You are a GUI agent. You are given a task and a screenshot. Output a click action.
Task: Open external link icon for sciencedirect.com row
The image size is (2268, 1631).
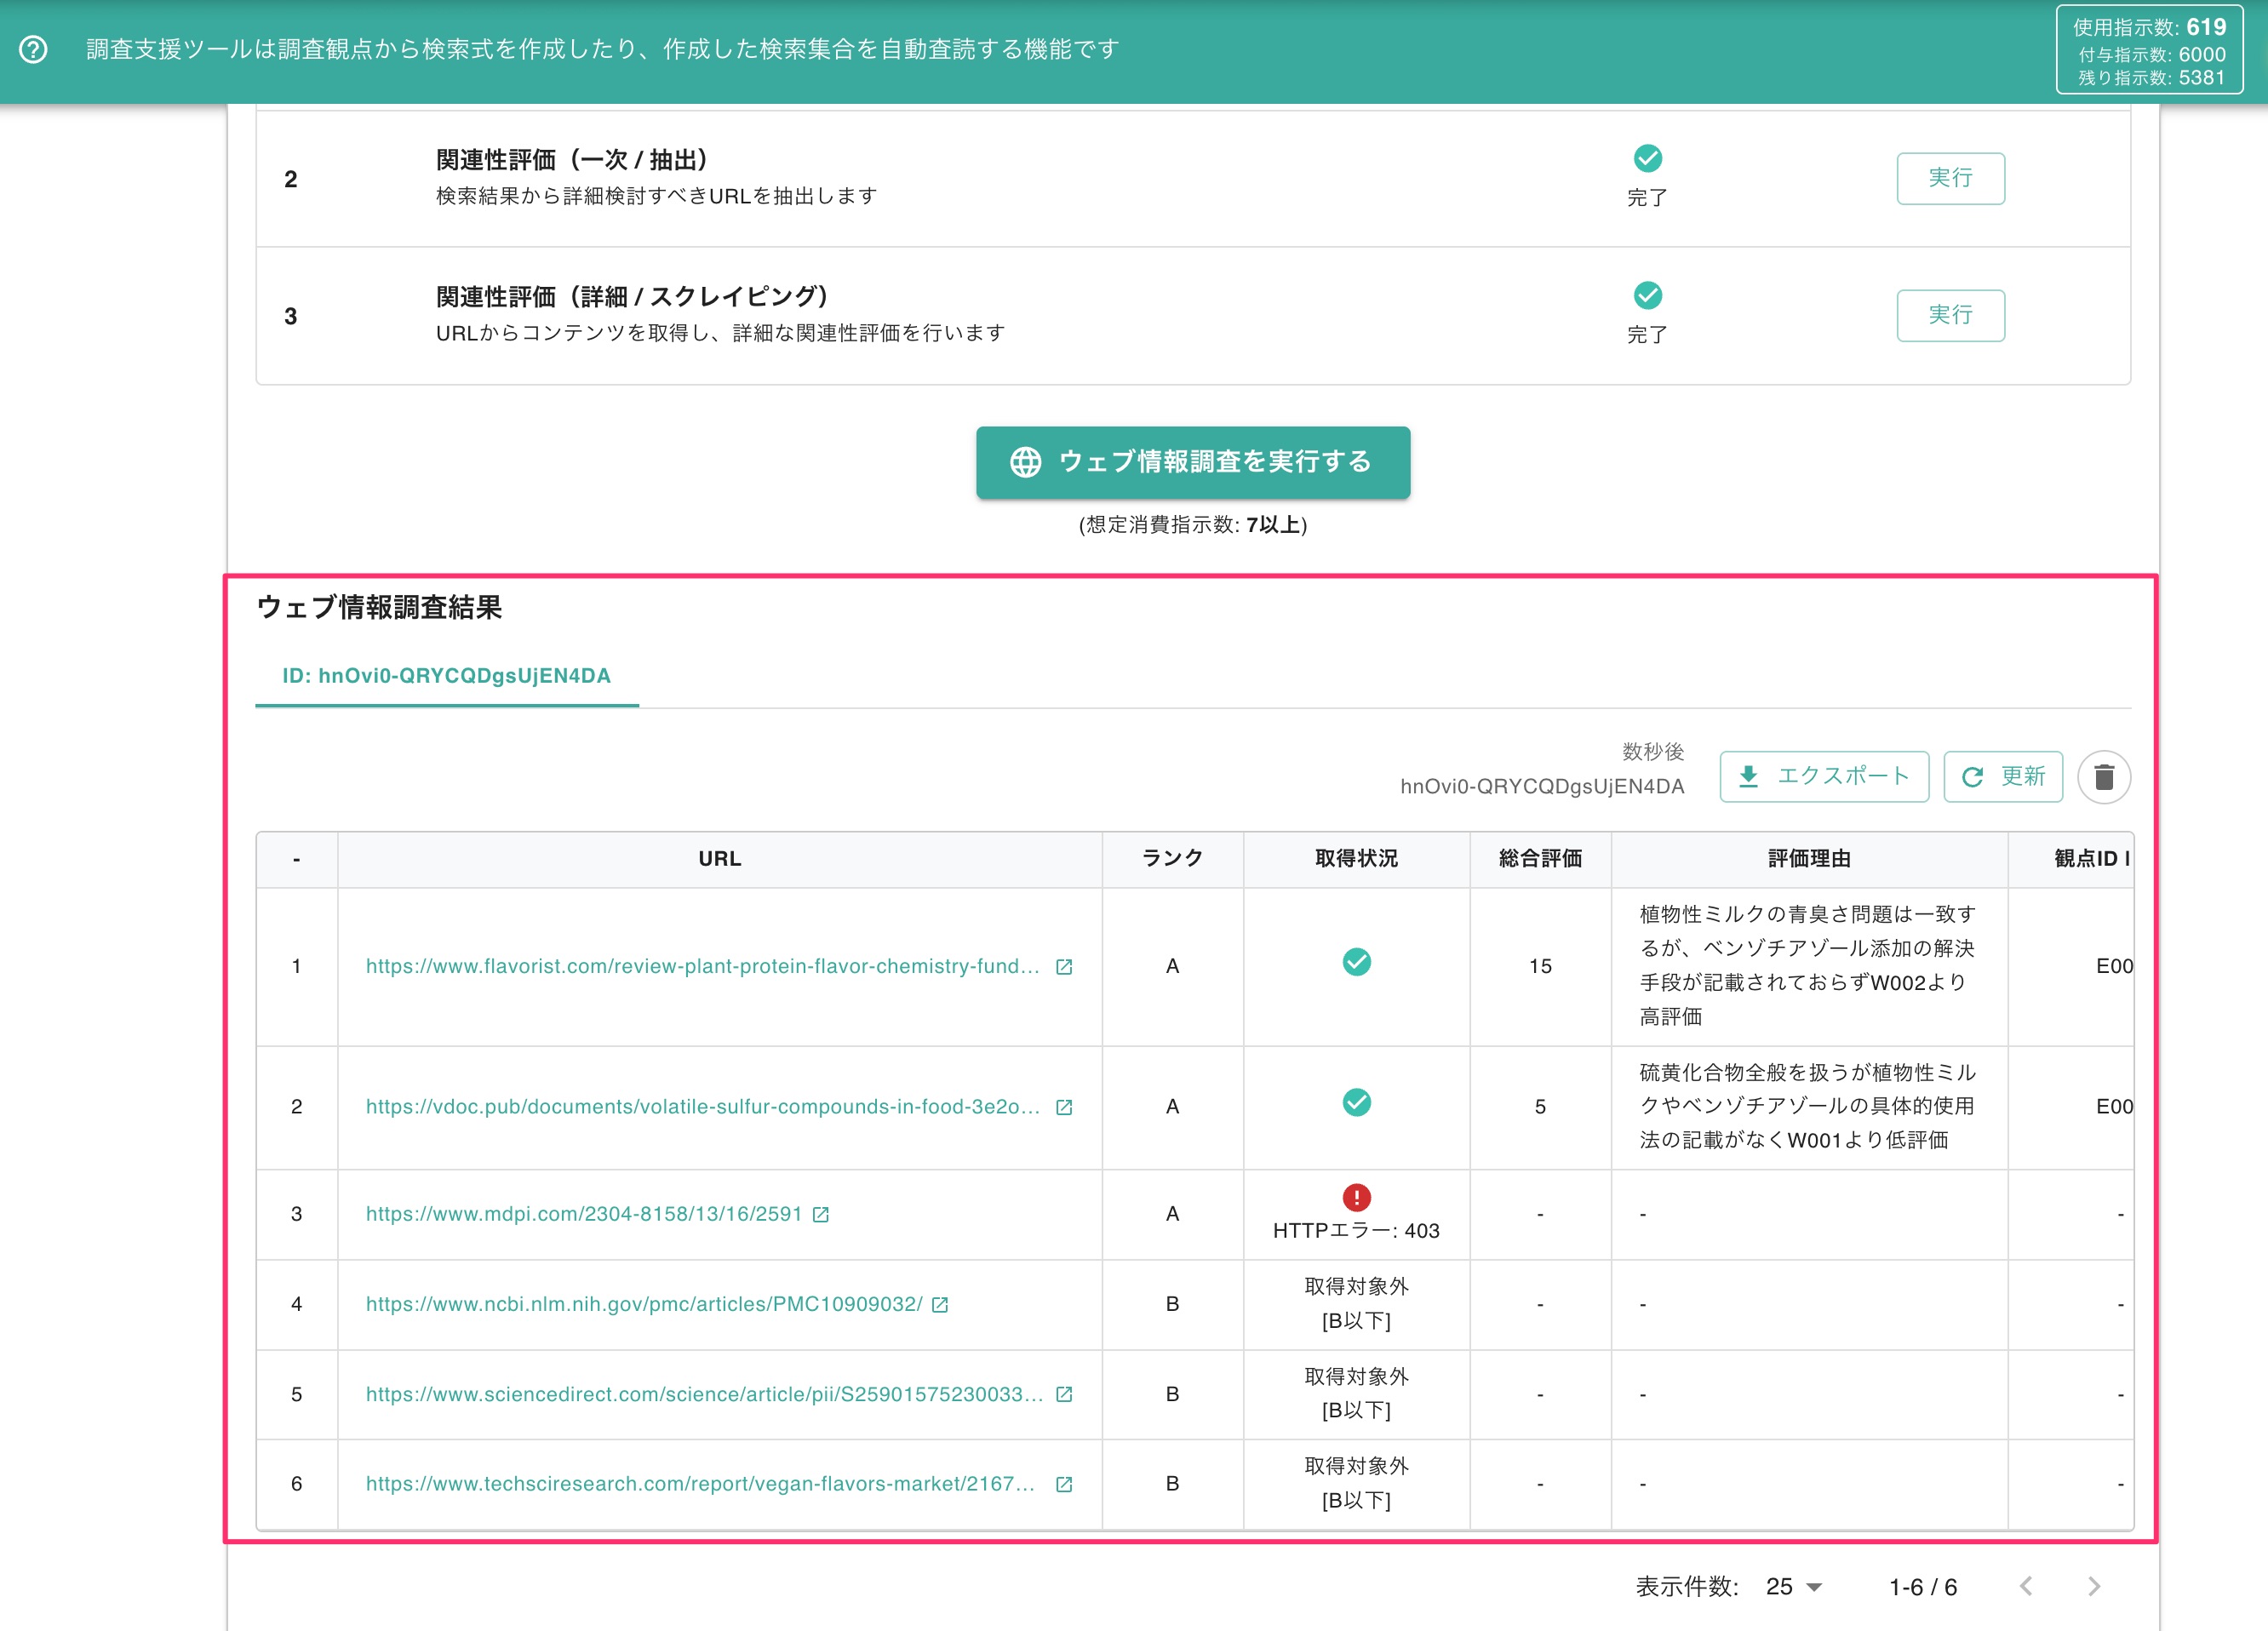(1064, 1394)
